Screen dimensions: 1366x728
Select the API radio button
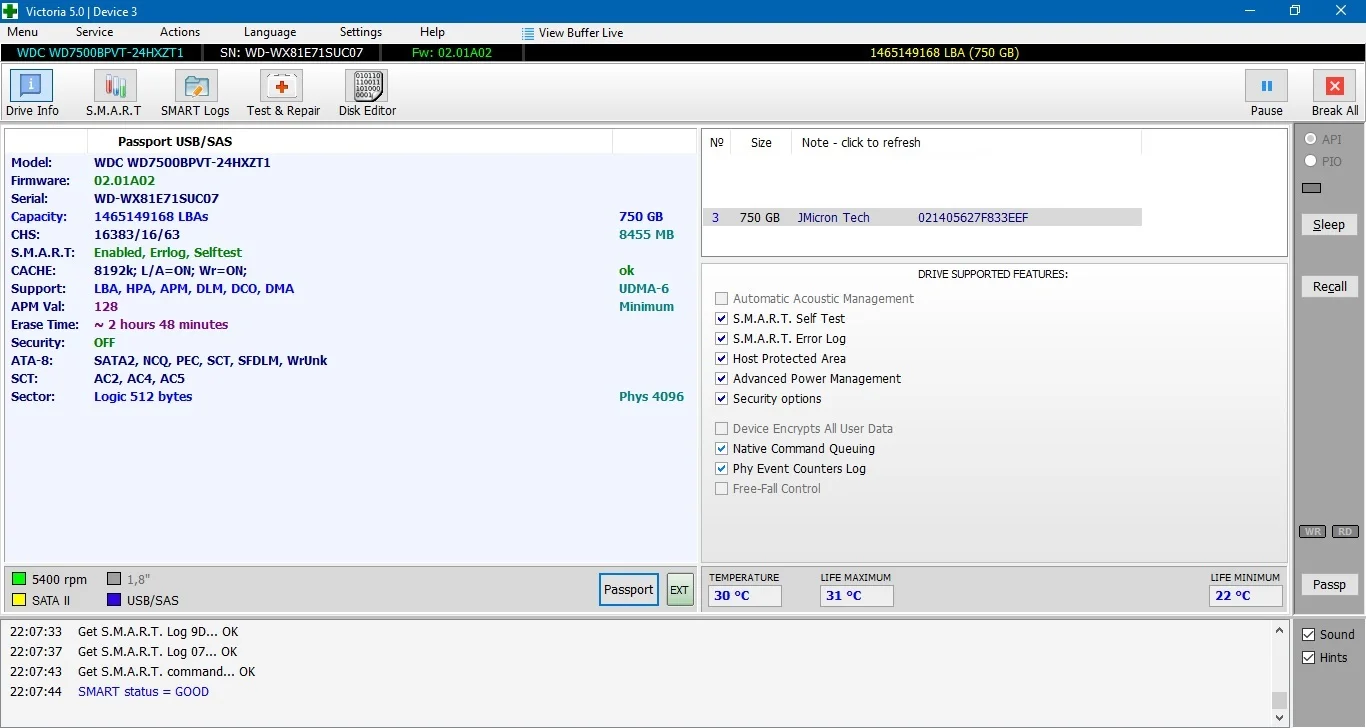(1310, 140)
